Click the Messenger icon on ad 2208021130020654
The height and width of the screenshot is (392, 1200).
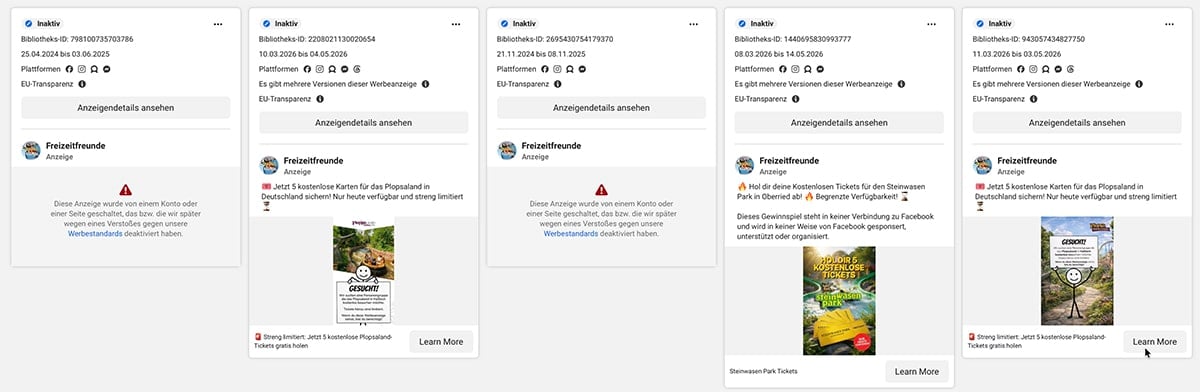coord(344,69)
